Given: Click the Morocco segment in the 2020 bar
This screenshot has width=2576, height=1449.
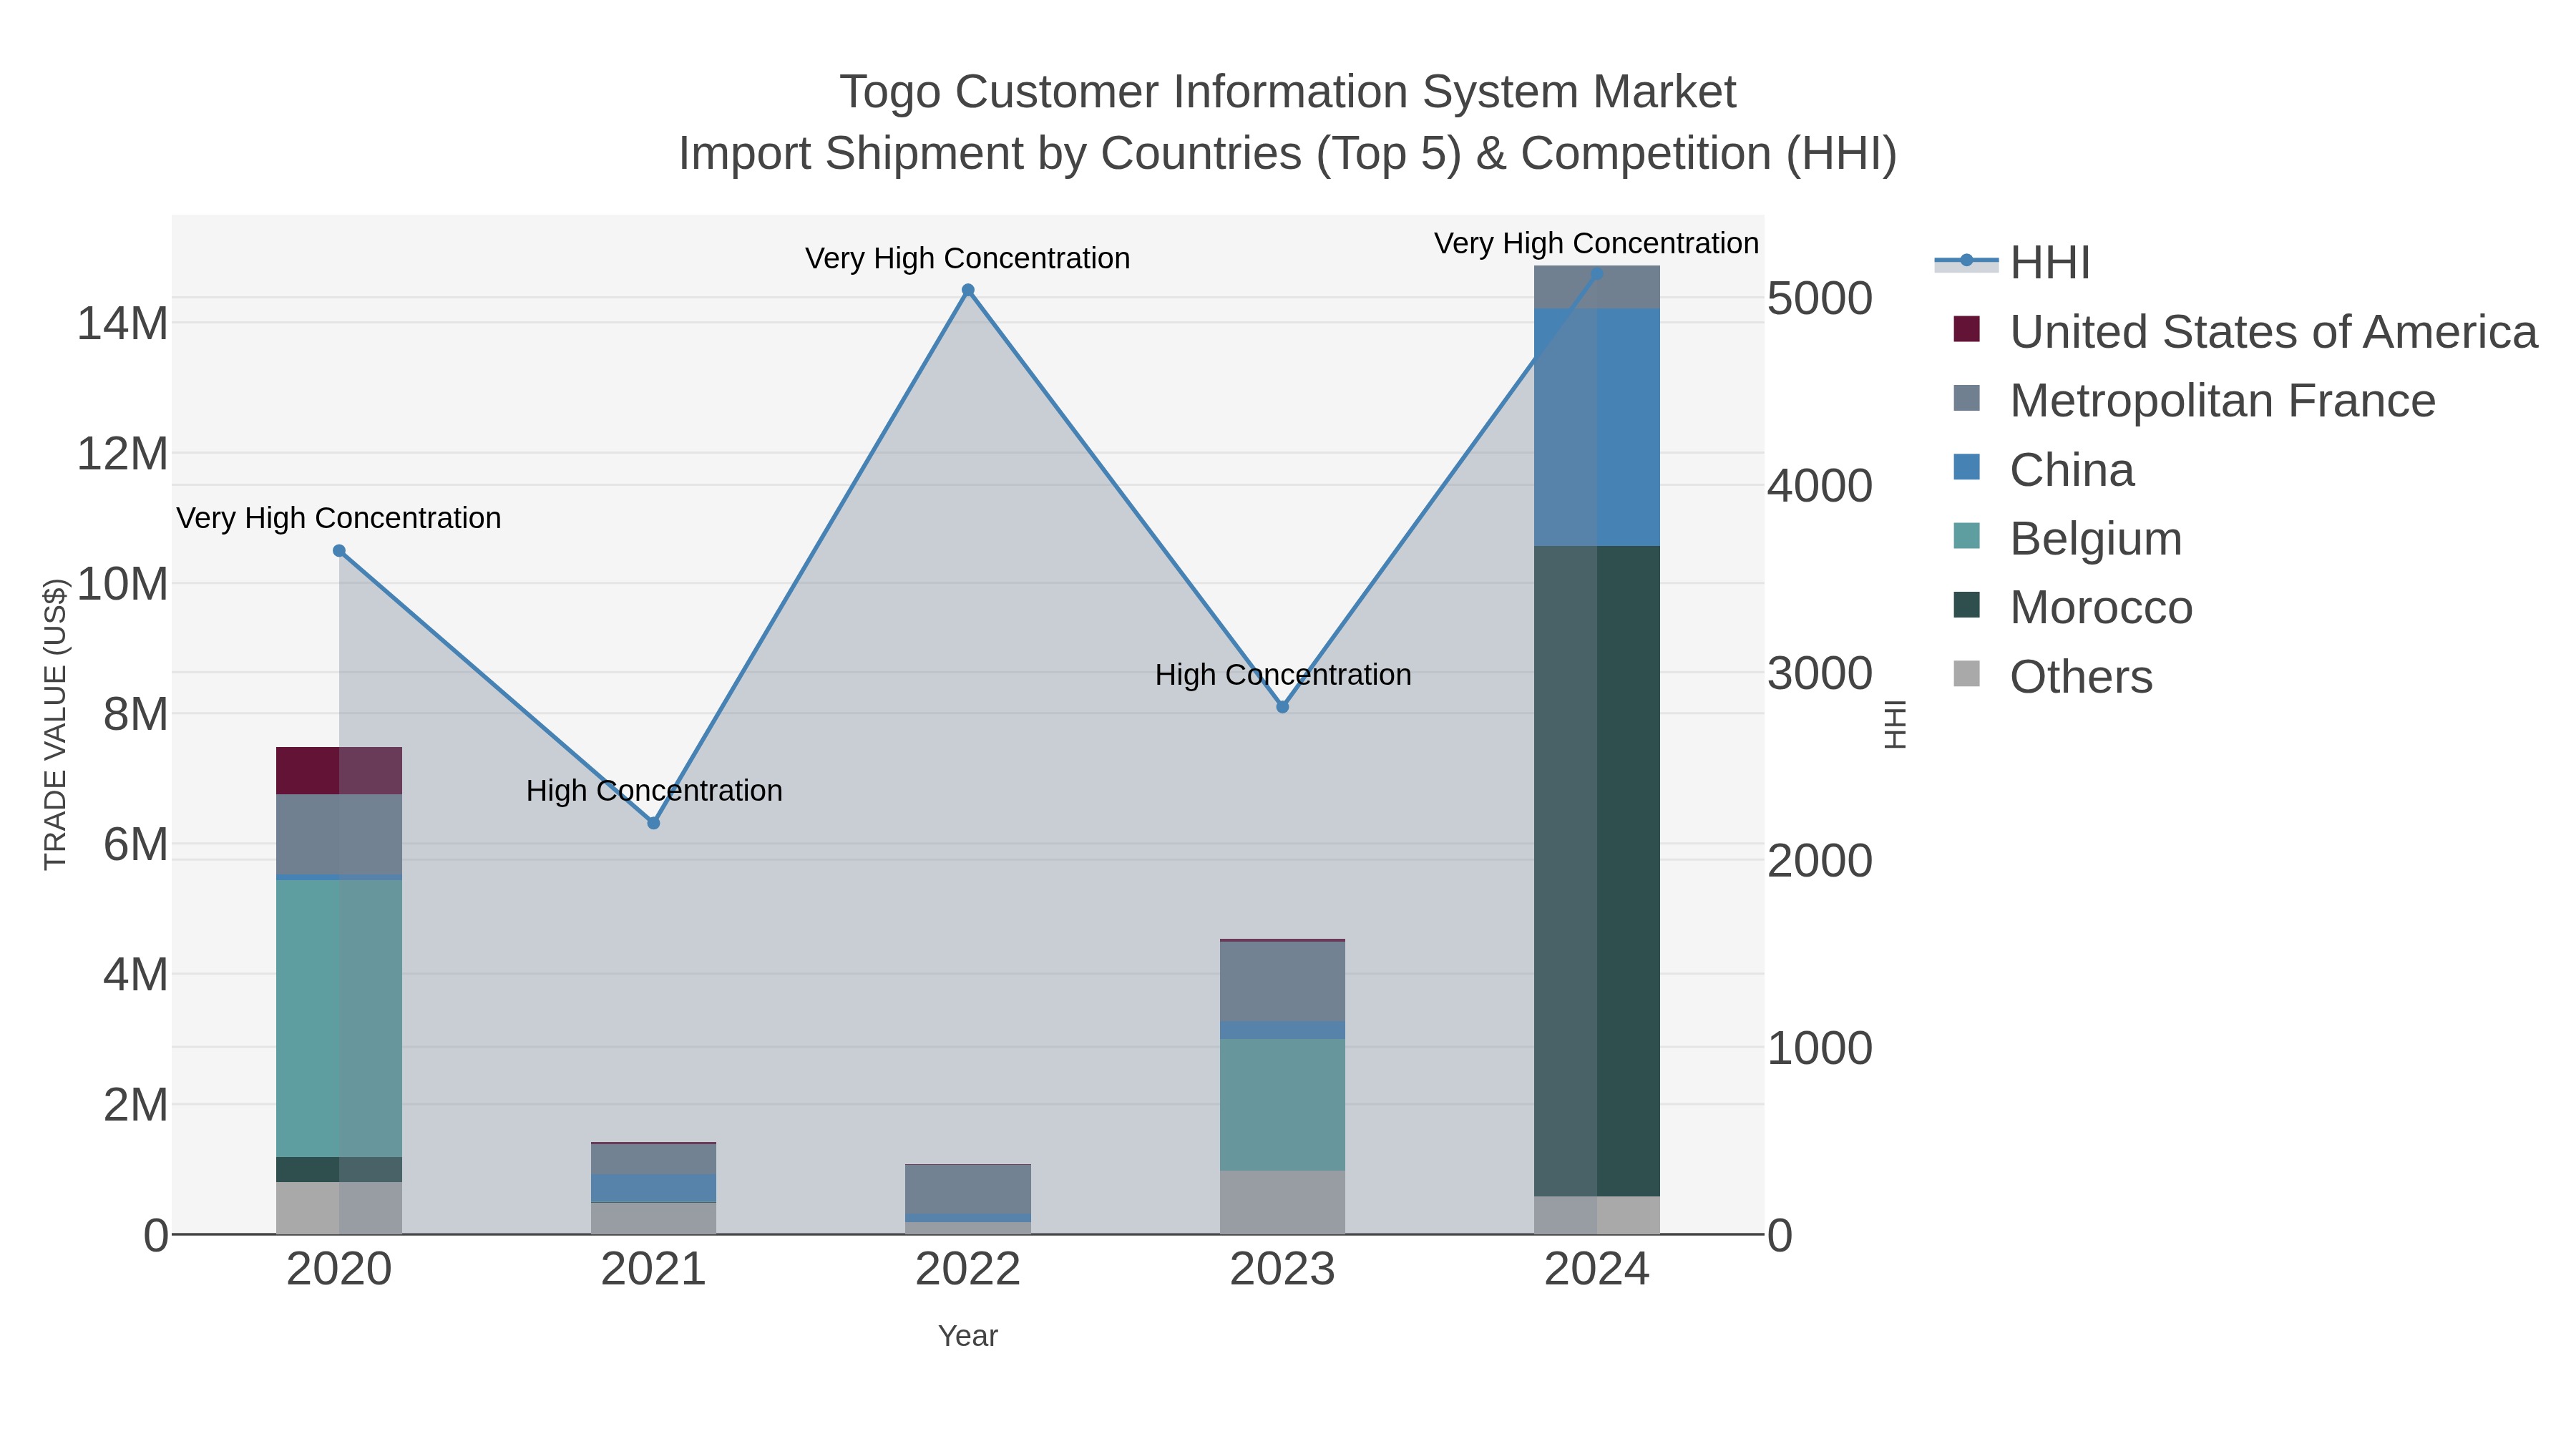Looking at the screenshot, I should (339, 1169).
